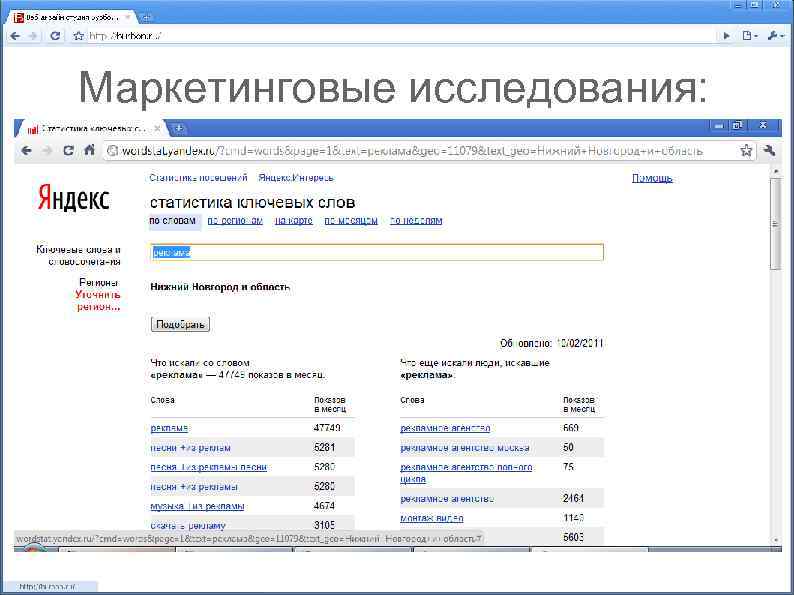The width and height of the screenshot is (794, 595).
Task: Open 'песня +из рекламы песни' link
Action: pyautogui.click(x=209, y=467)
